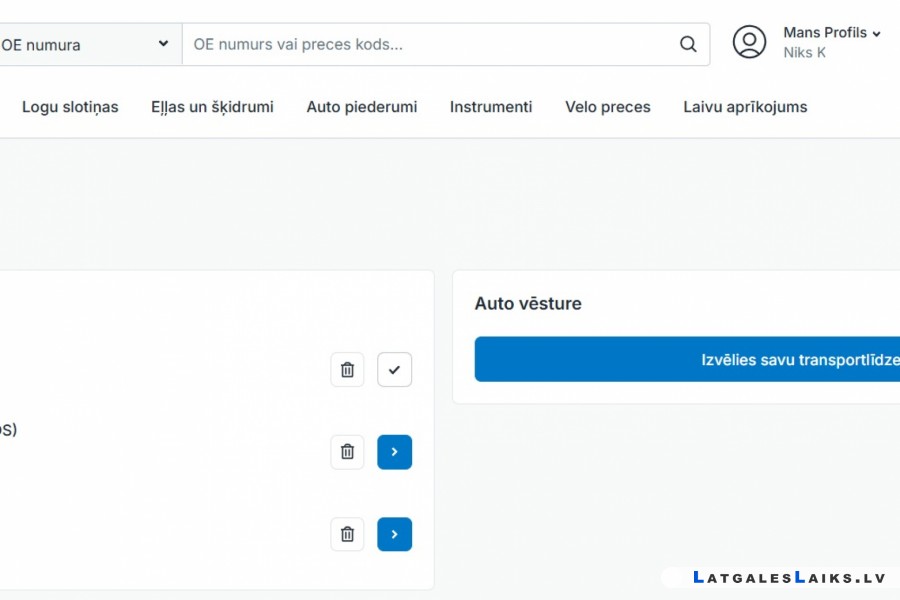
Task: Focus the OE numurs vai preces kods field
Action: tap(430, 44)
